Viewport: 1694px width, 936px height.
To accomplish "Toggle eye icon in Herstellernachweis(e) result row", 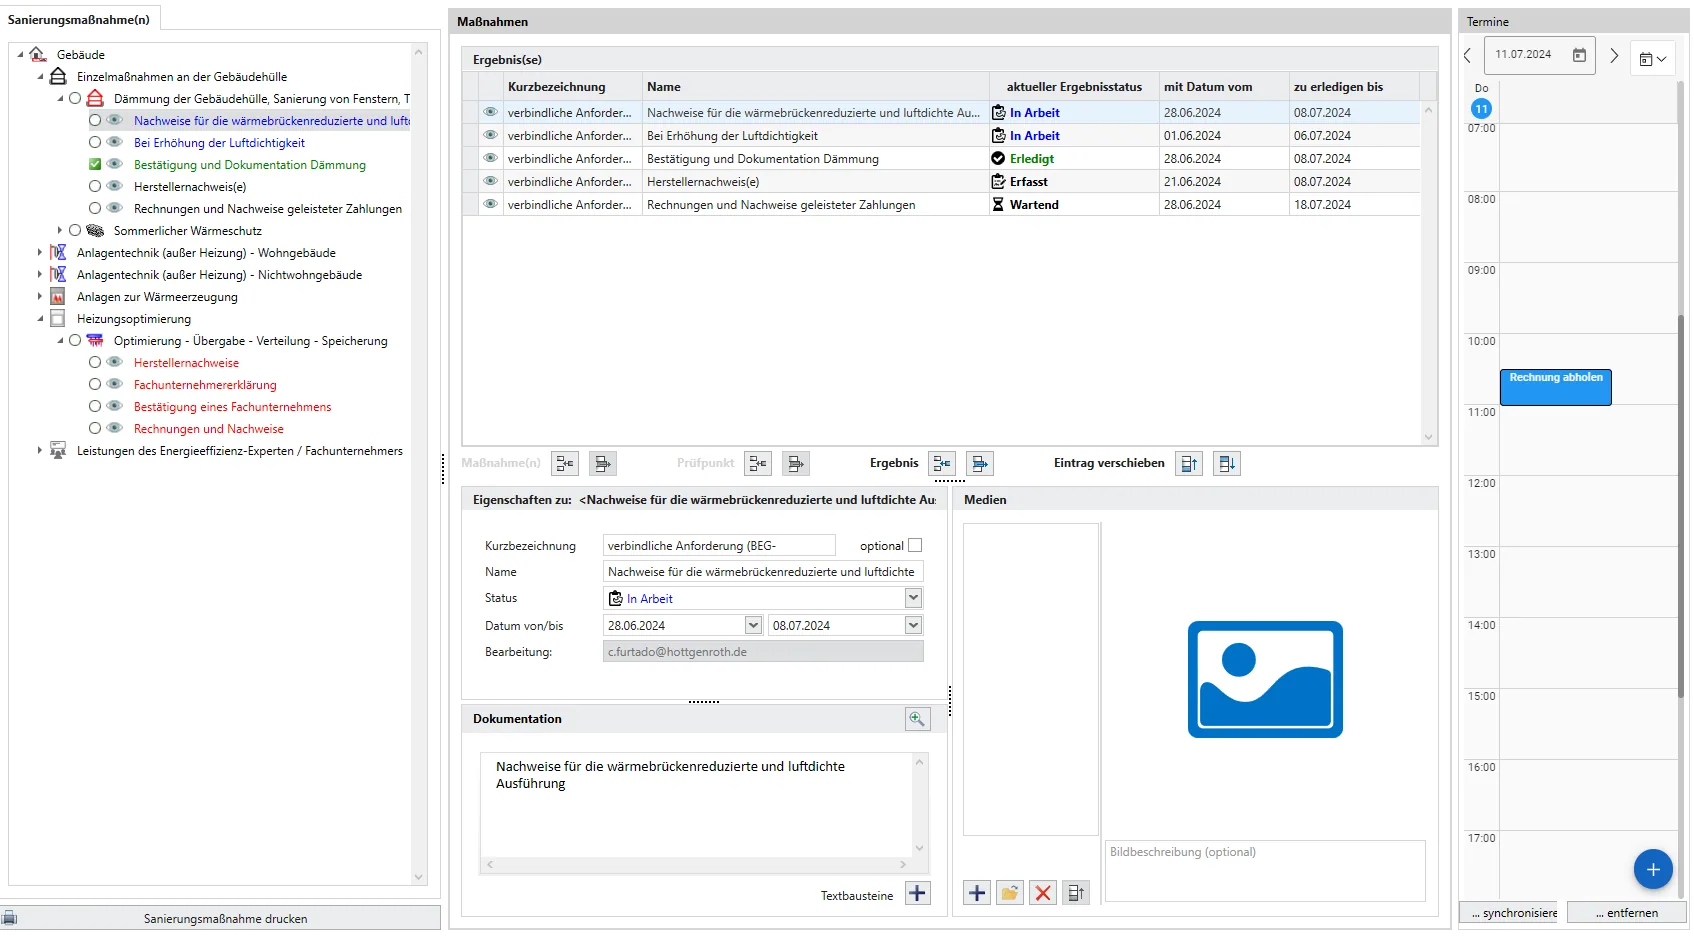I will pos(490,181).
